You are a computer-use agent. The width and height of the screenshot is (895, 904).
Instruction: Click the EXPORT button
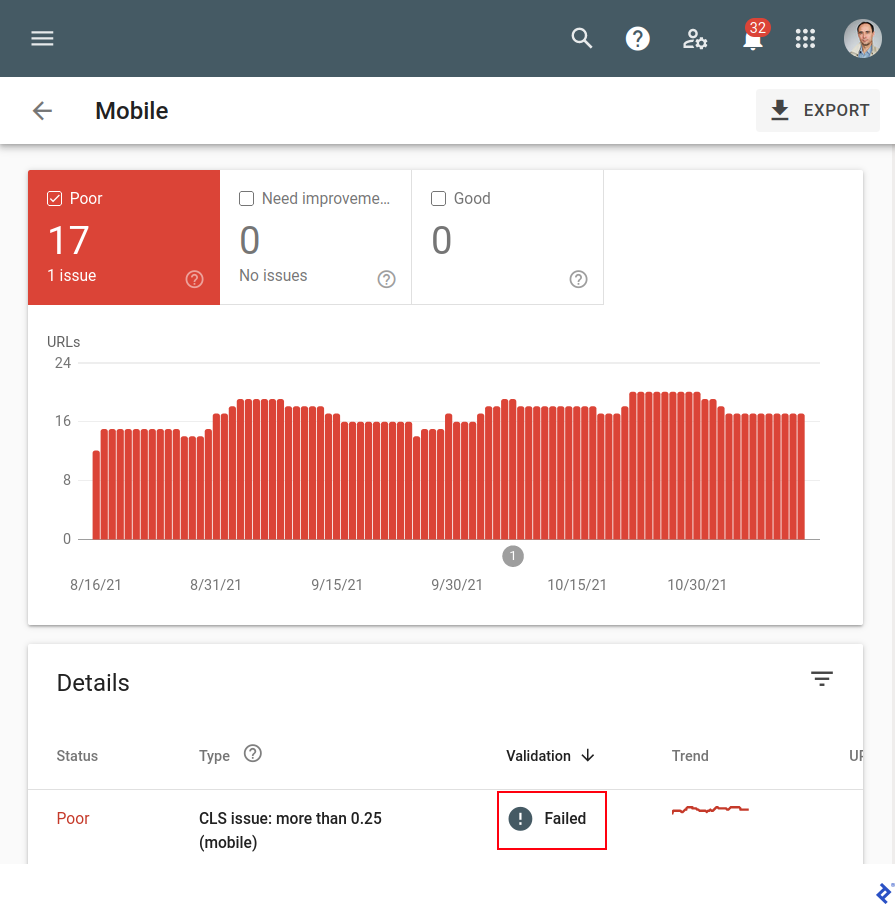818,110
